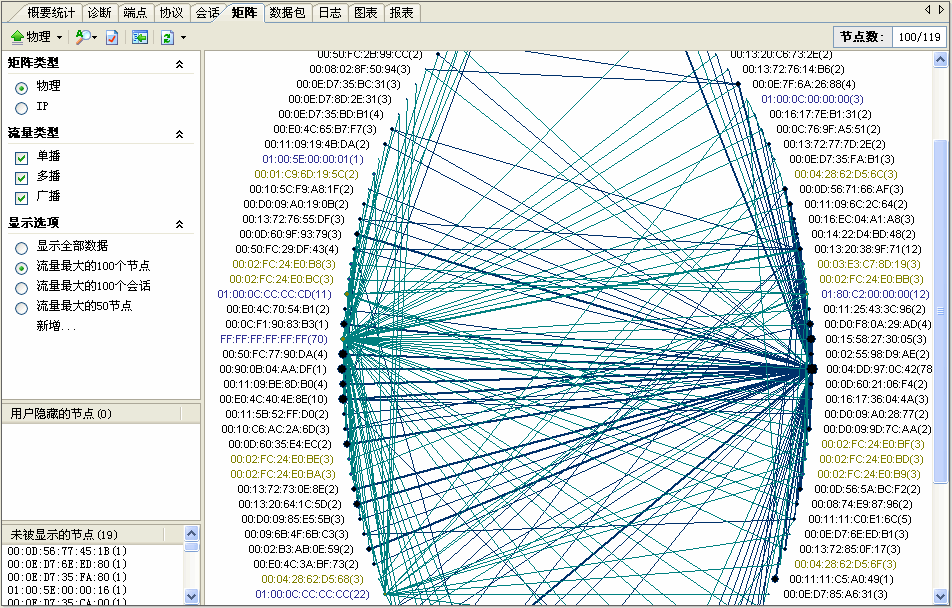The height and width of the screenshot is (608, 952).
Task: Click the red checkmark selection icon
Action: pyautogui.click(x=111, y=37)
